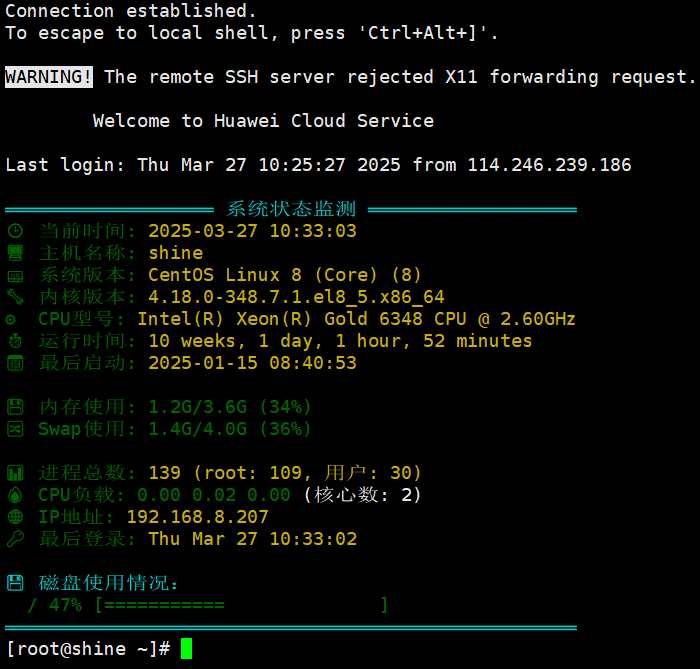Click the globe icon beside IP地址
The width and height of the screenshot is (700, 669).
pyautogui.click(x=15, y=517)
